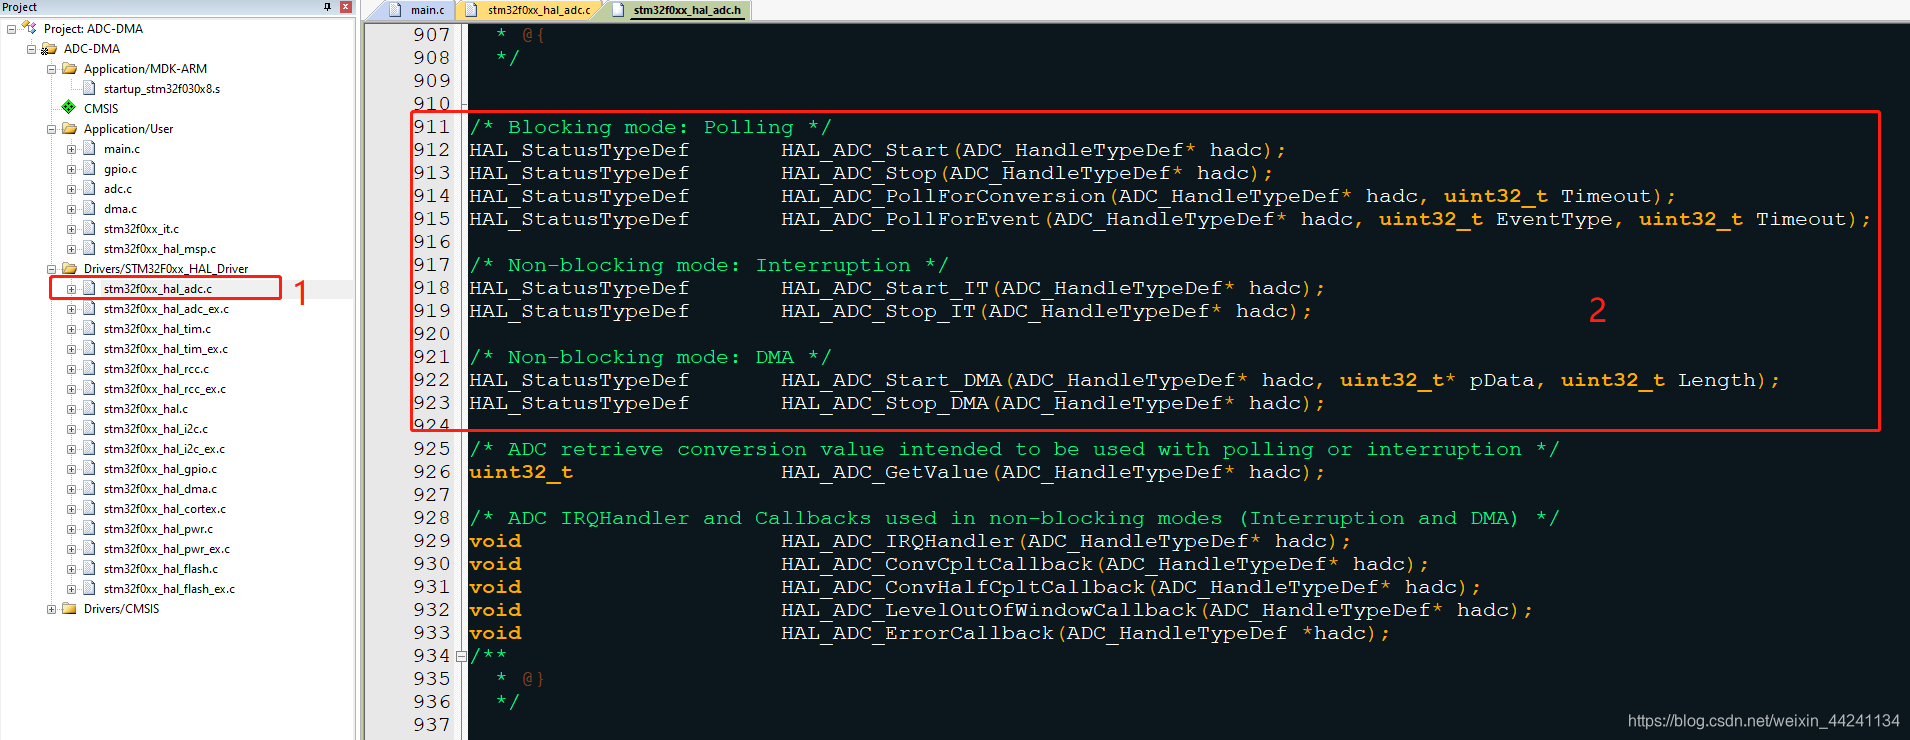Click HAL_ADC_IRQHandler on line 929

[x=898, y=542]
